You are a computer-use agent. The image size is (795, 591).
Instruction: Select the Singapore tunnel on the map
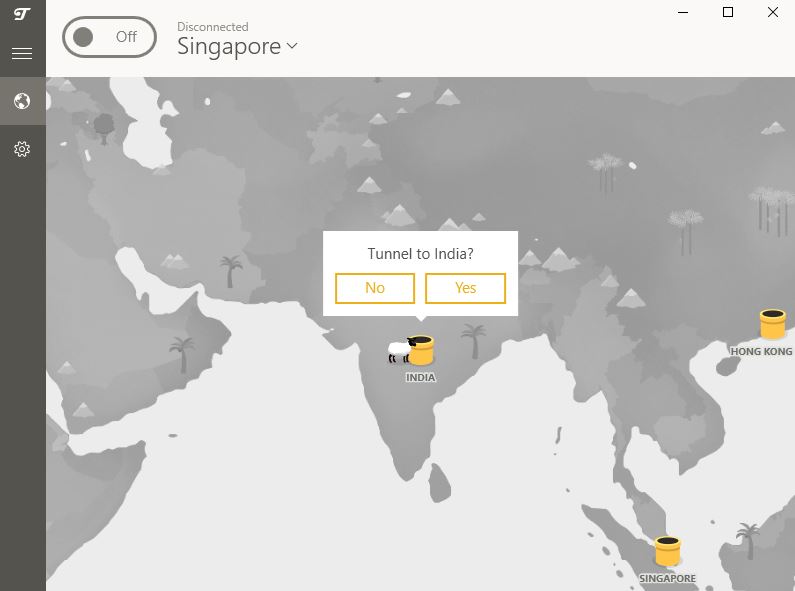tap(667, 551)
